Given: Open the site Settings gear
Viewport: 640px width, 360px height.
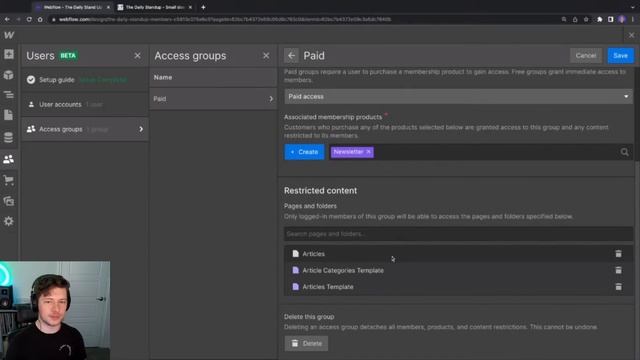Looking at the screenshot, I should 9,221.
